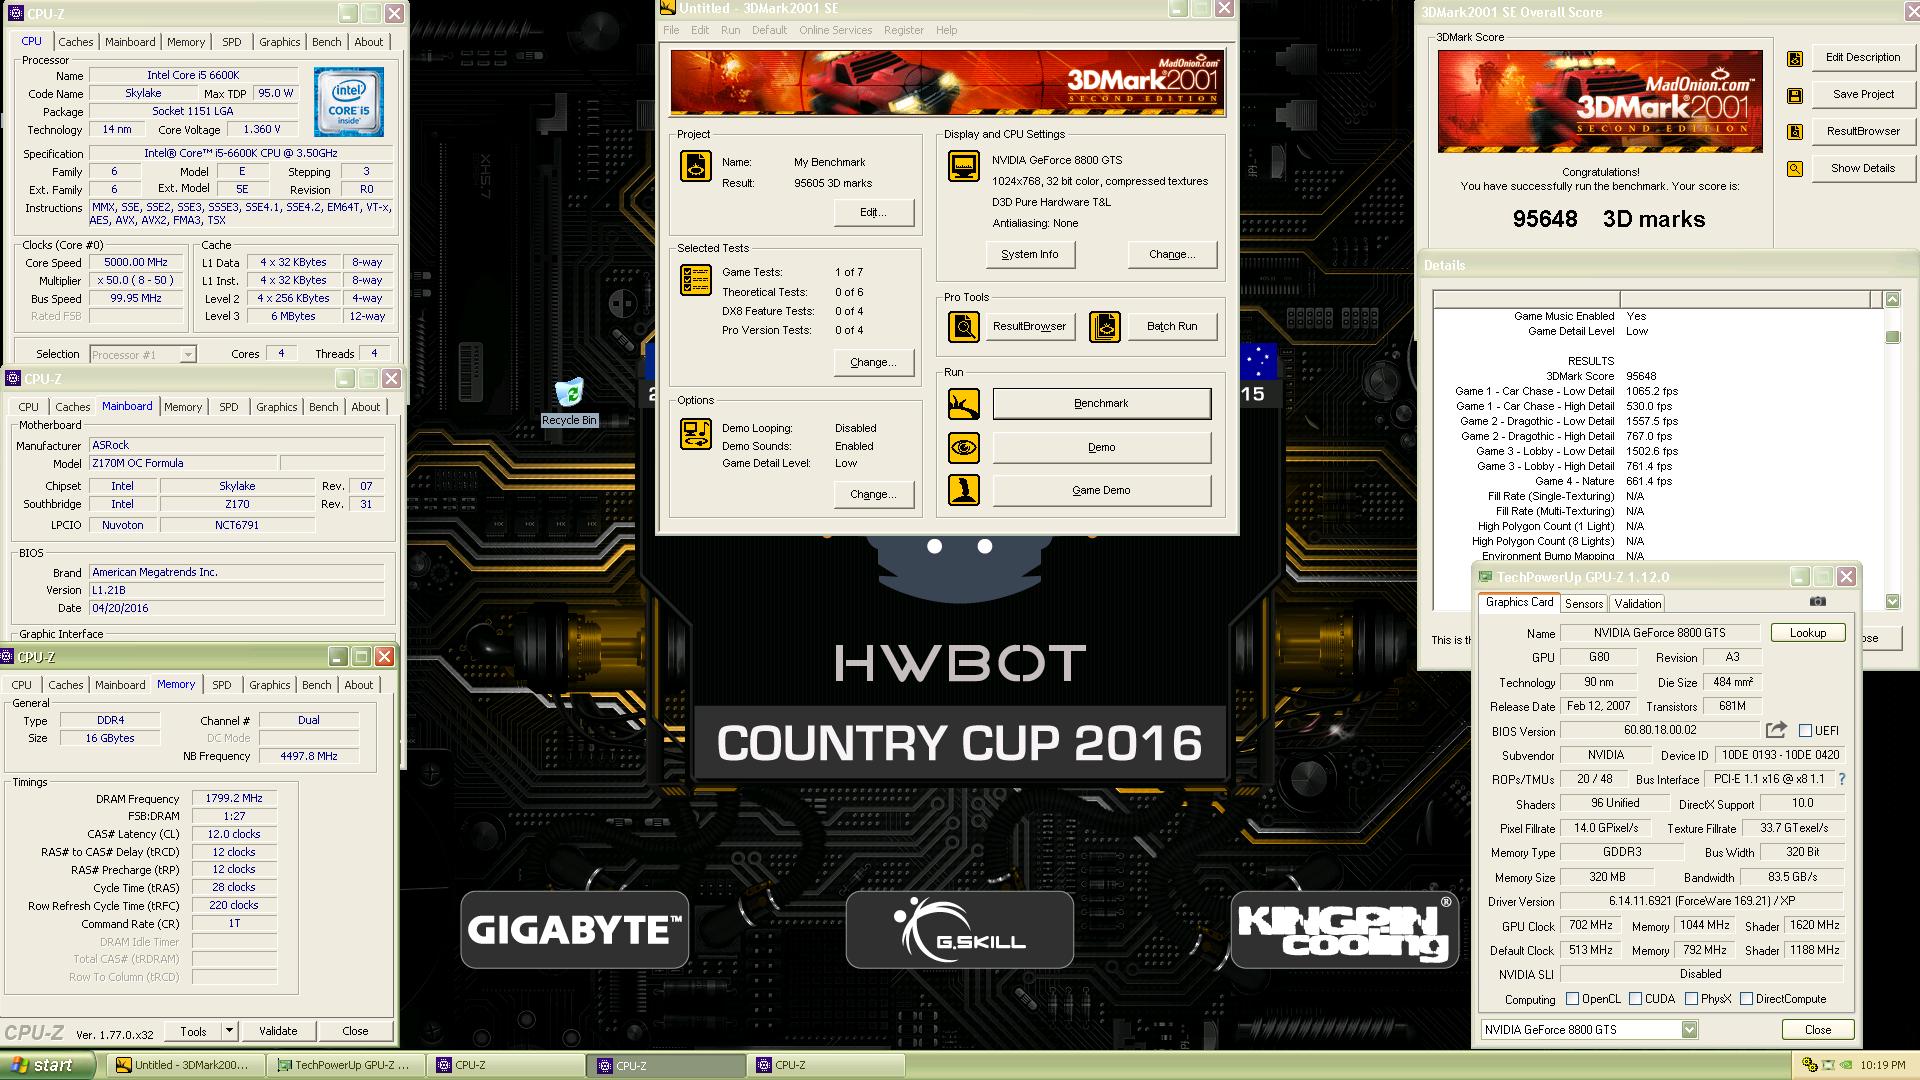
Task: Click the Bus Interface question mark in GPU-Z
Action: pos(1841,779)
